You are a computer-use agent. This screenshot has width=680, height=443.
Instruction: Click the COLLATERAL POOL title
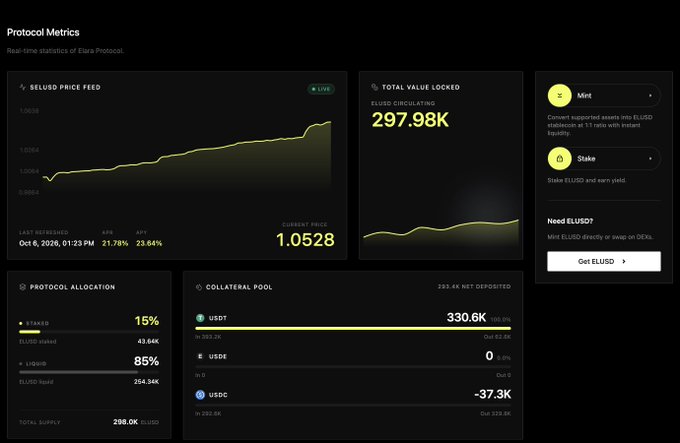point(239,287)
